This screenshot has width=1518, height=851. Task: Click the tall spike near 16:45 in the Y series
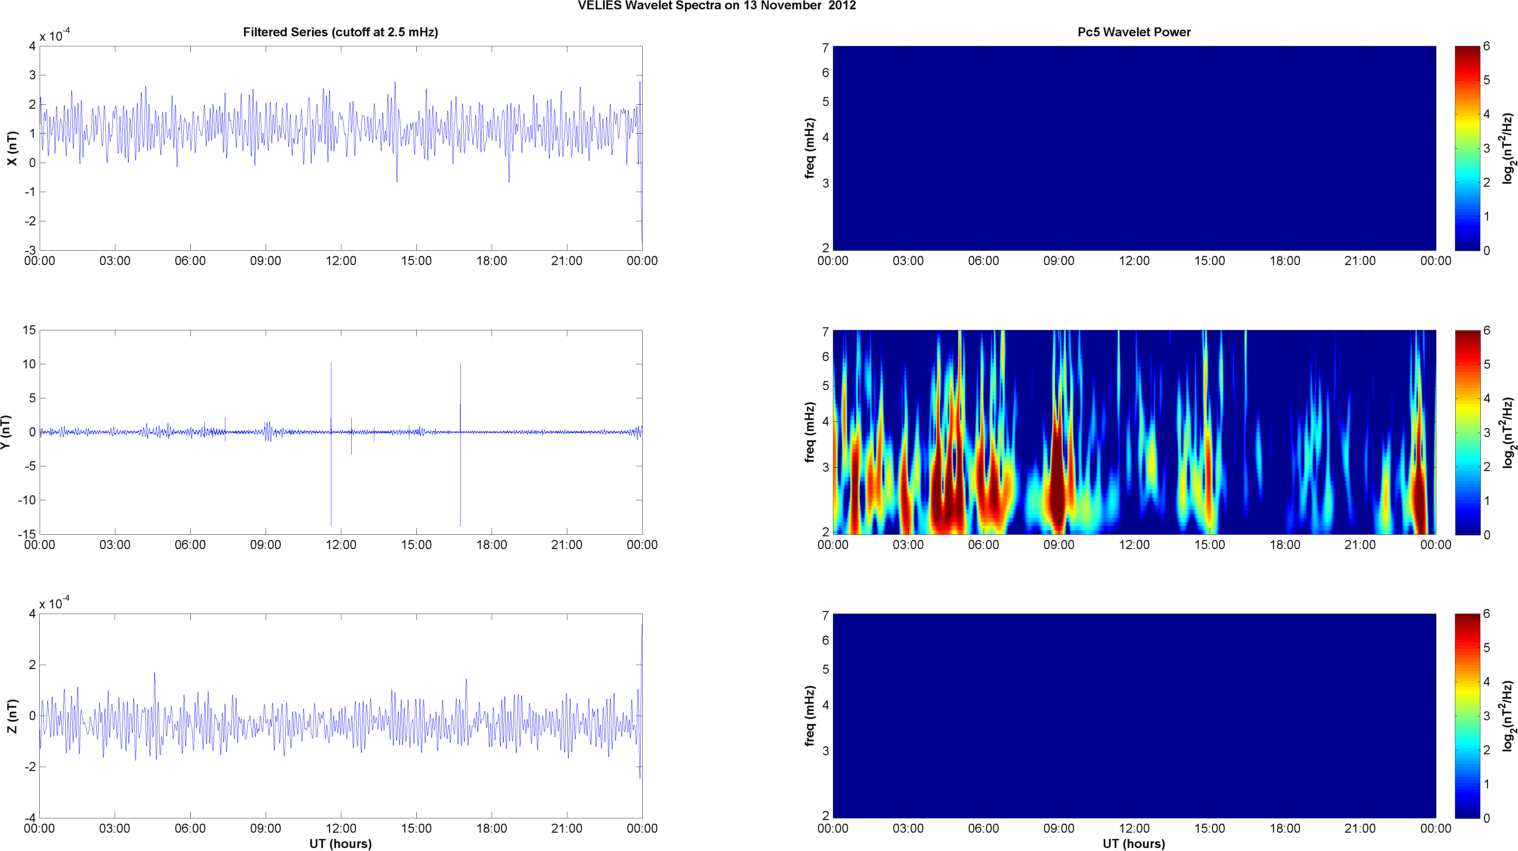point(460,444)
